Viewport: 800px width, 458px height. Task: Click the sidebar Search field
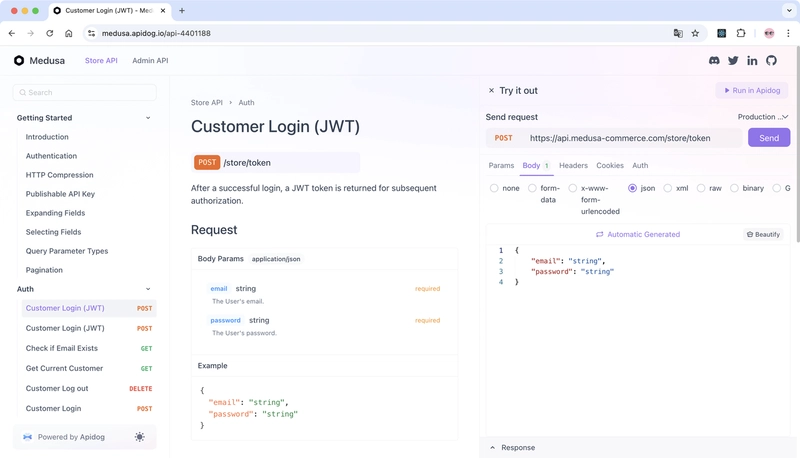[85, 92]
